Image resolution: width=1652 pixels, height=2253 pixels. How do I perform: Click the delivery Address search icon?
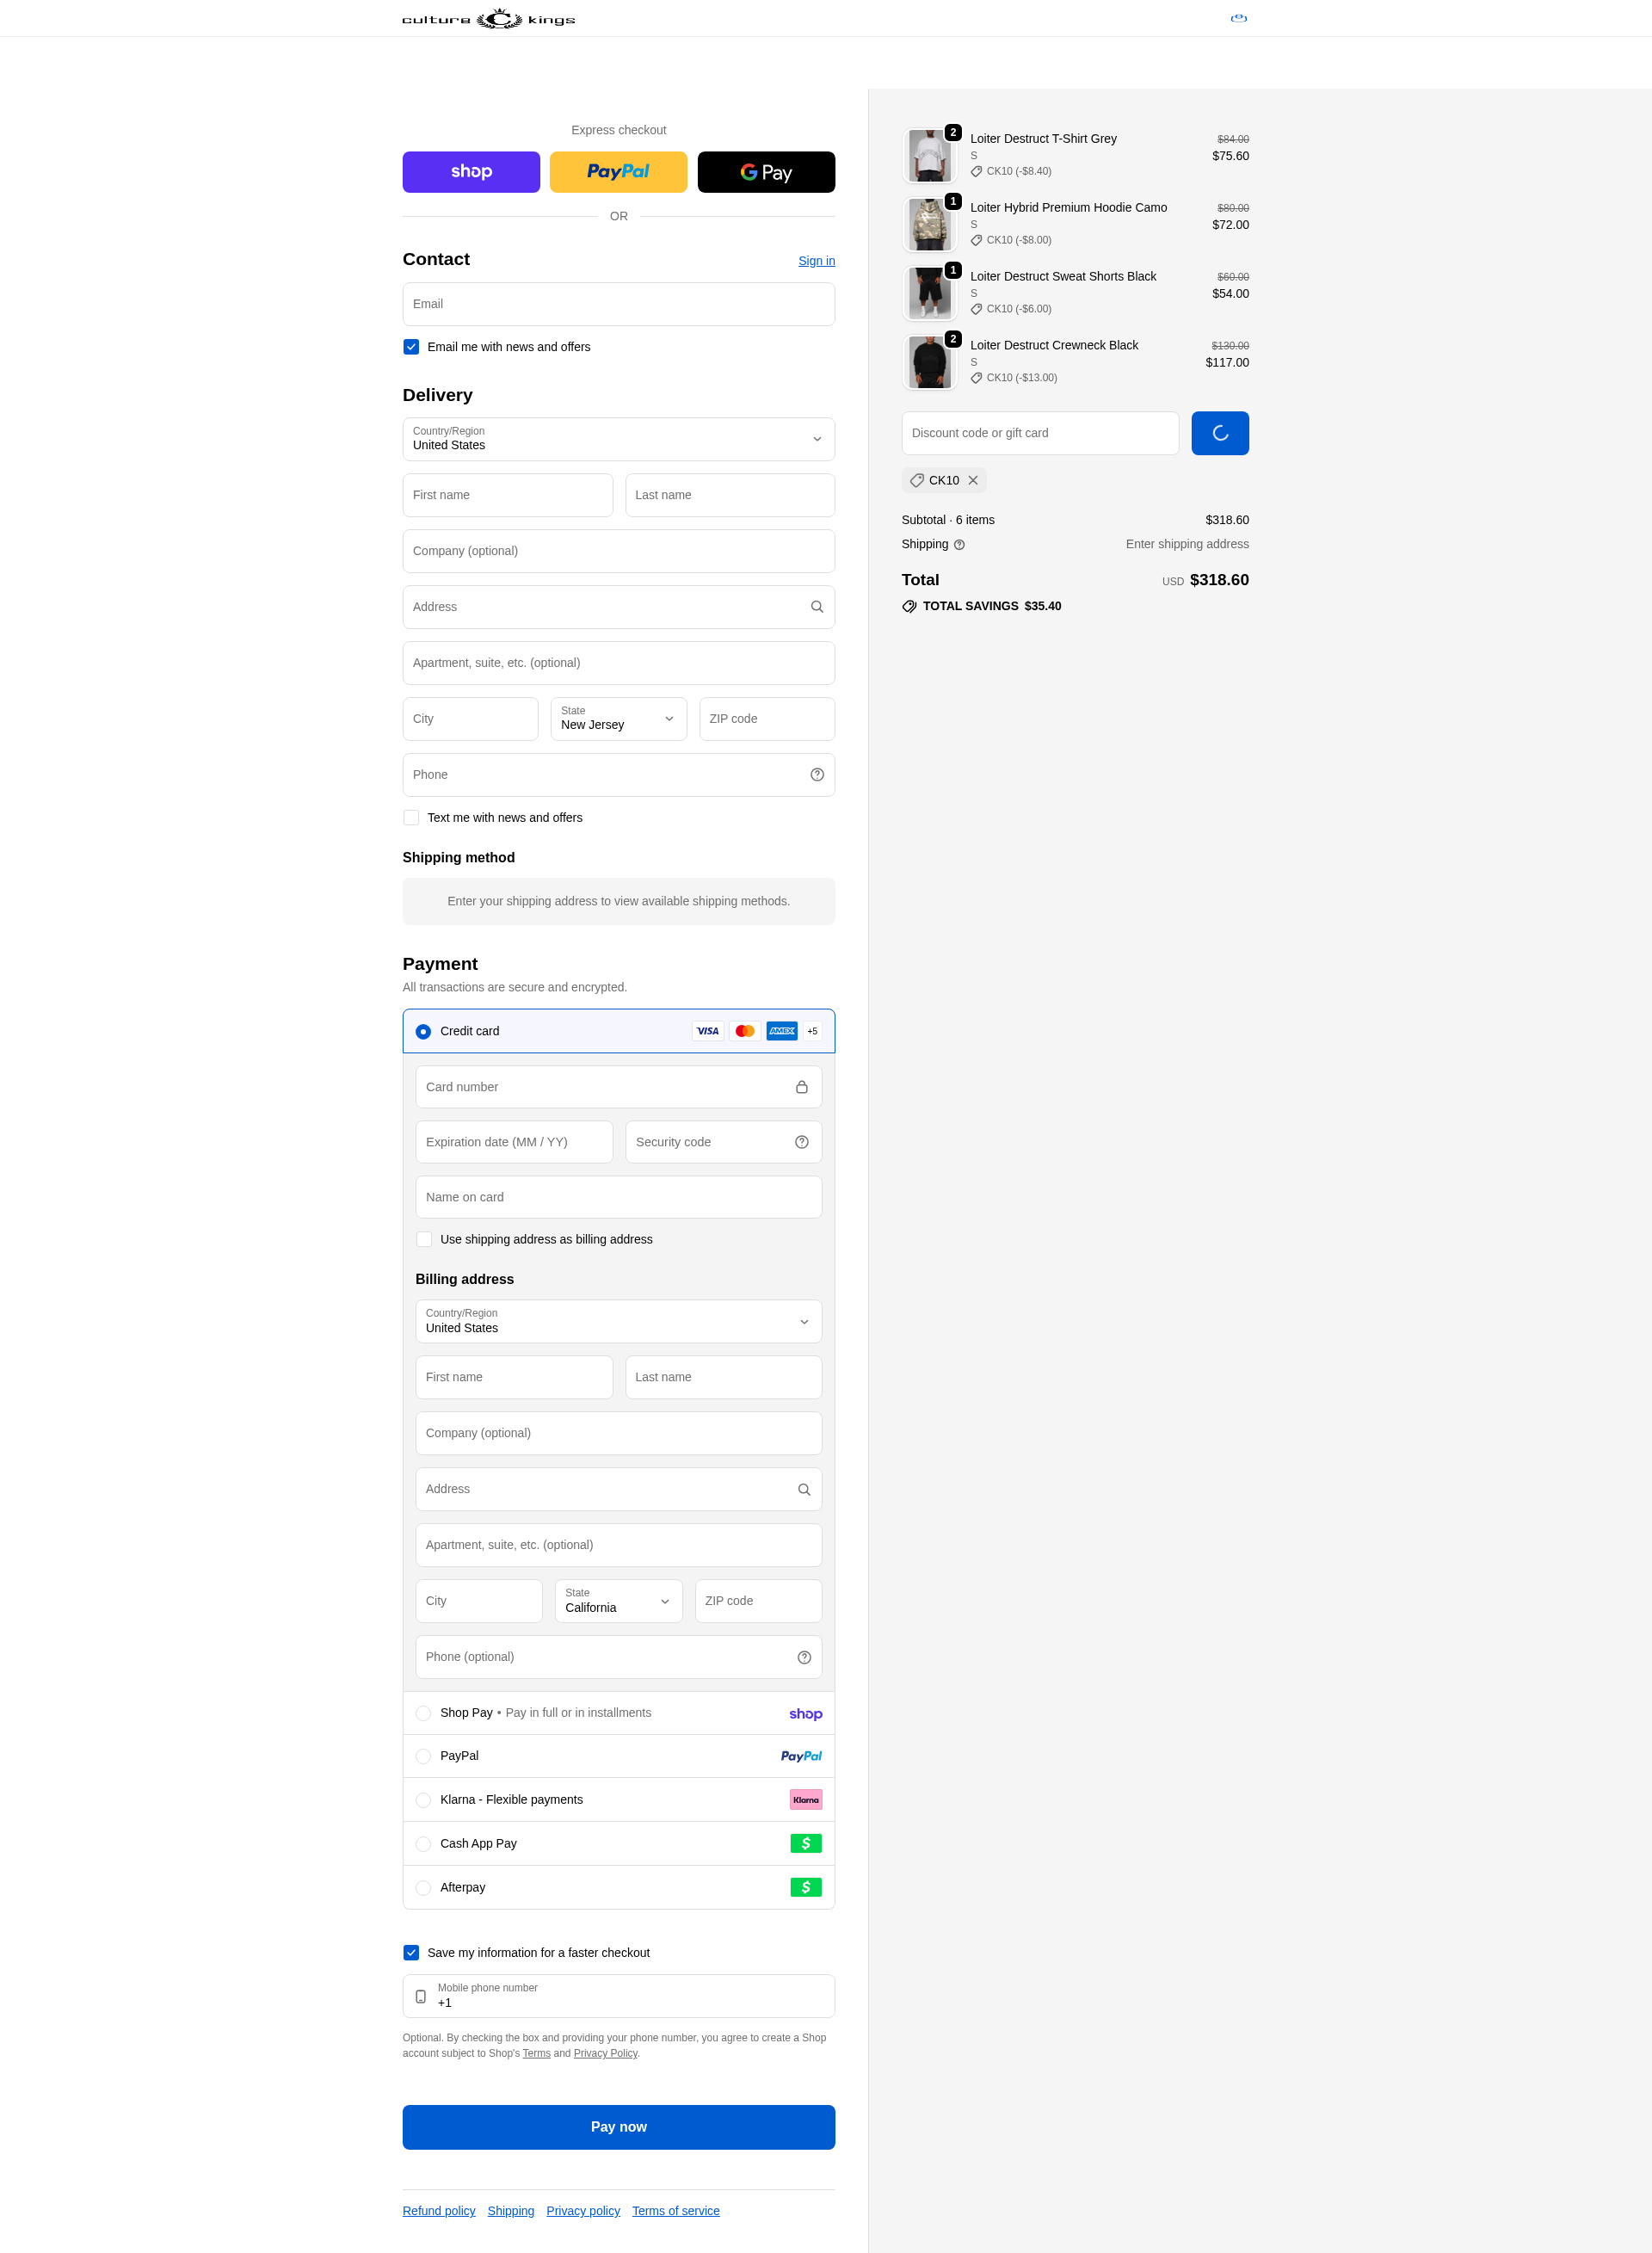(816, 607)
